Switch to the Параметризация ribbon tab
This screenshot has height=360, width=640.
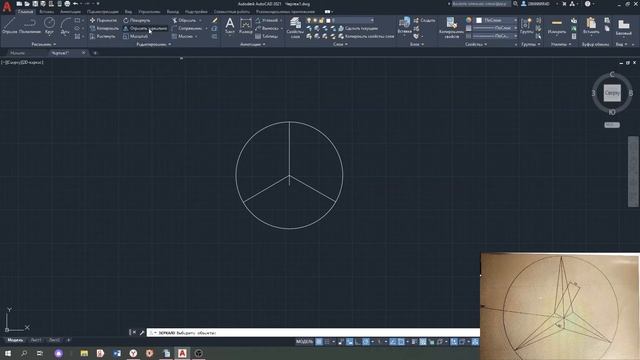[x=103, y=12]
